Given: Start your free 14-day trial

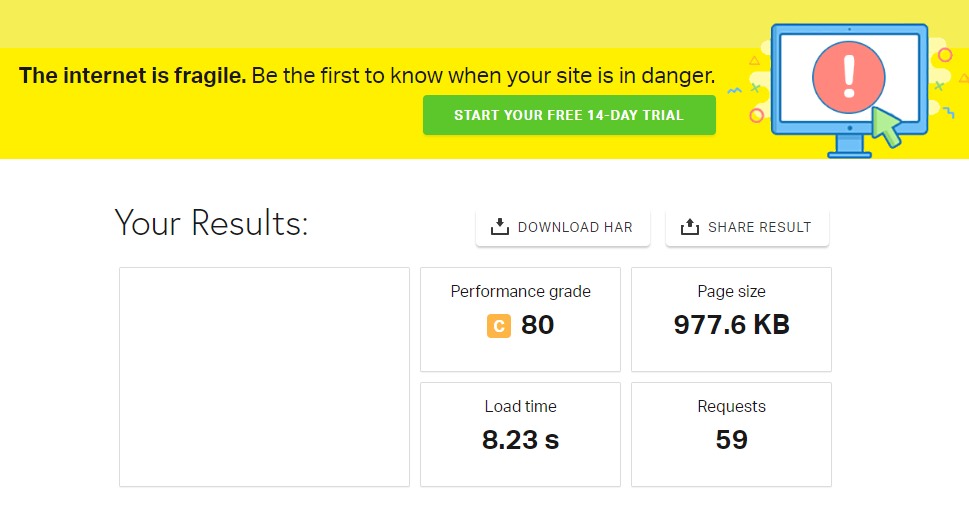Looking at the screenshot, I should point(569,115).
